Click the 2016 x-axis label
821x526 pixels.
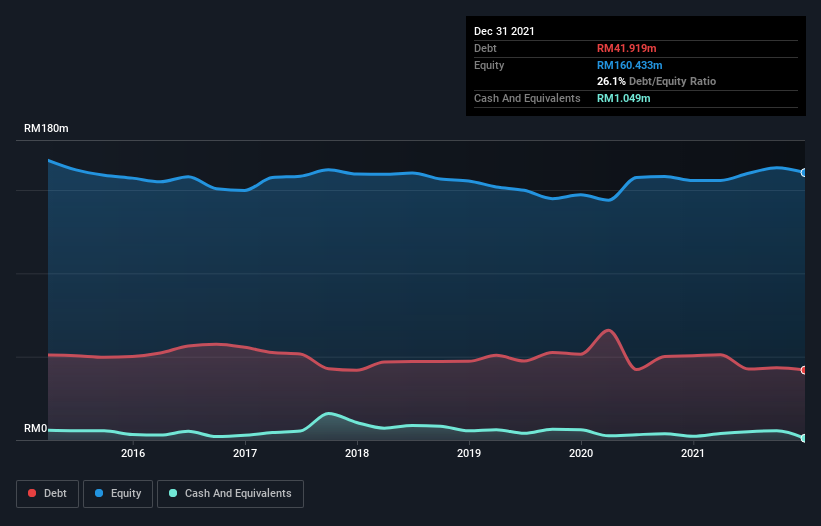pos(133,453)
